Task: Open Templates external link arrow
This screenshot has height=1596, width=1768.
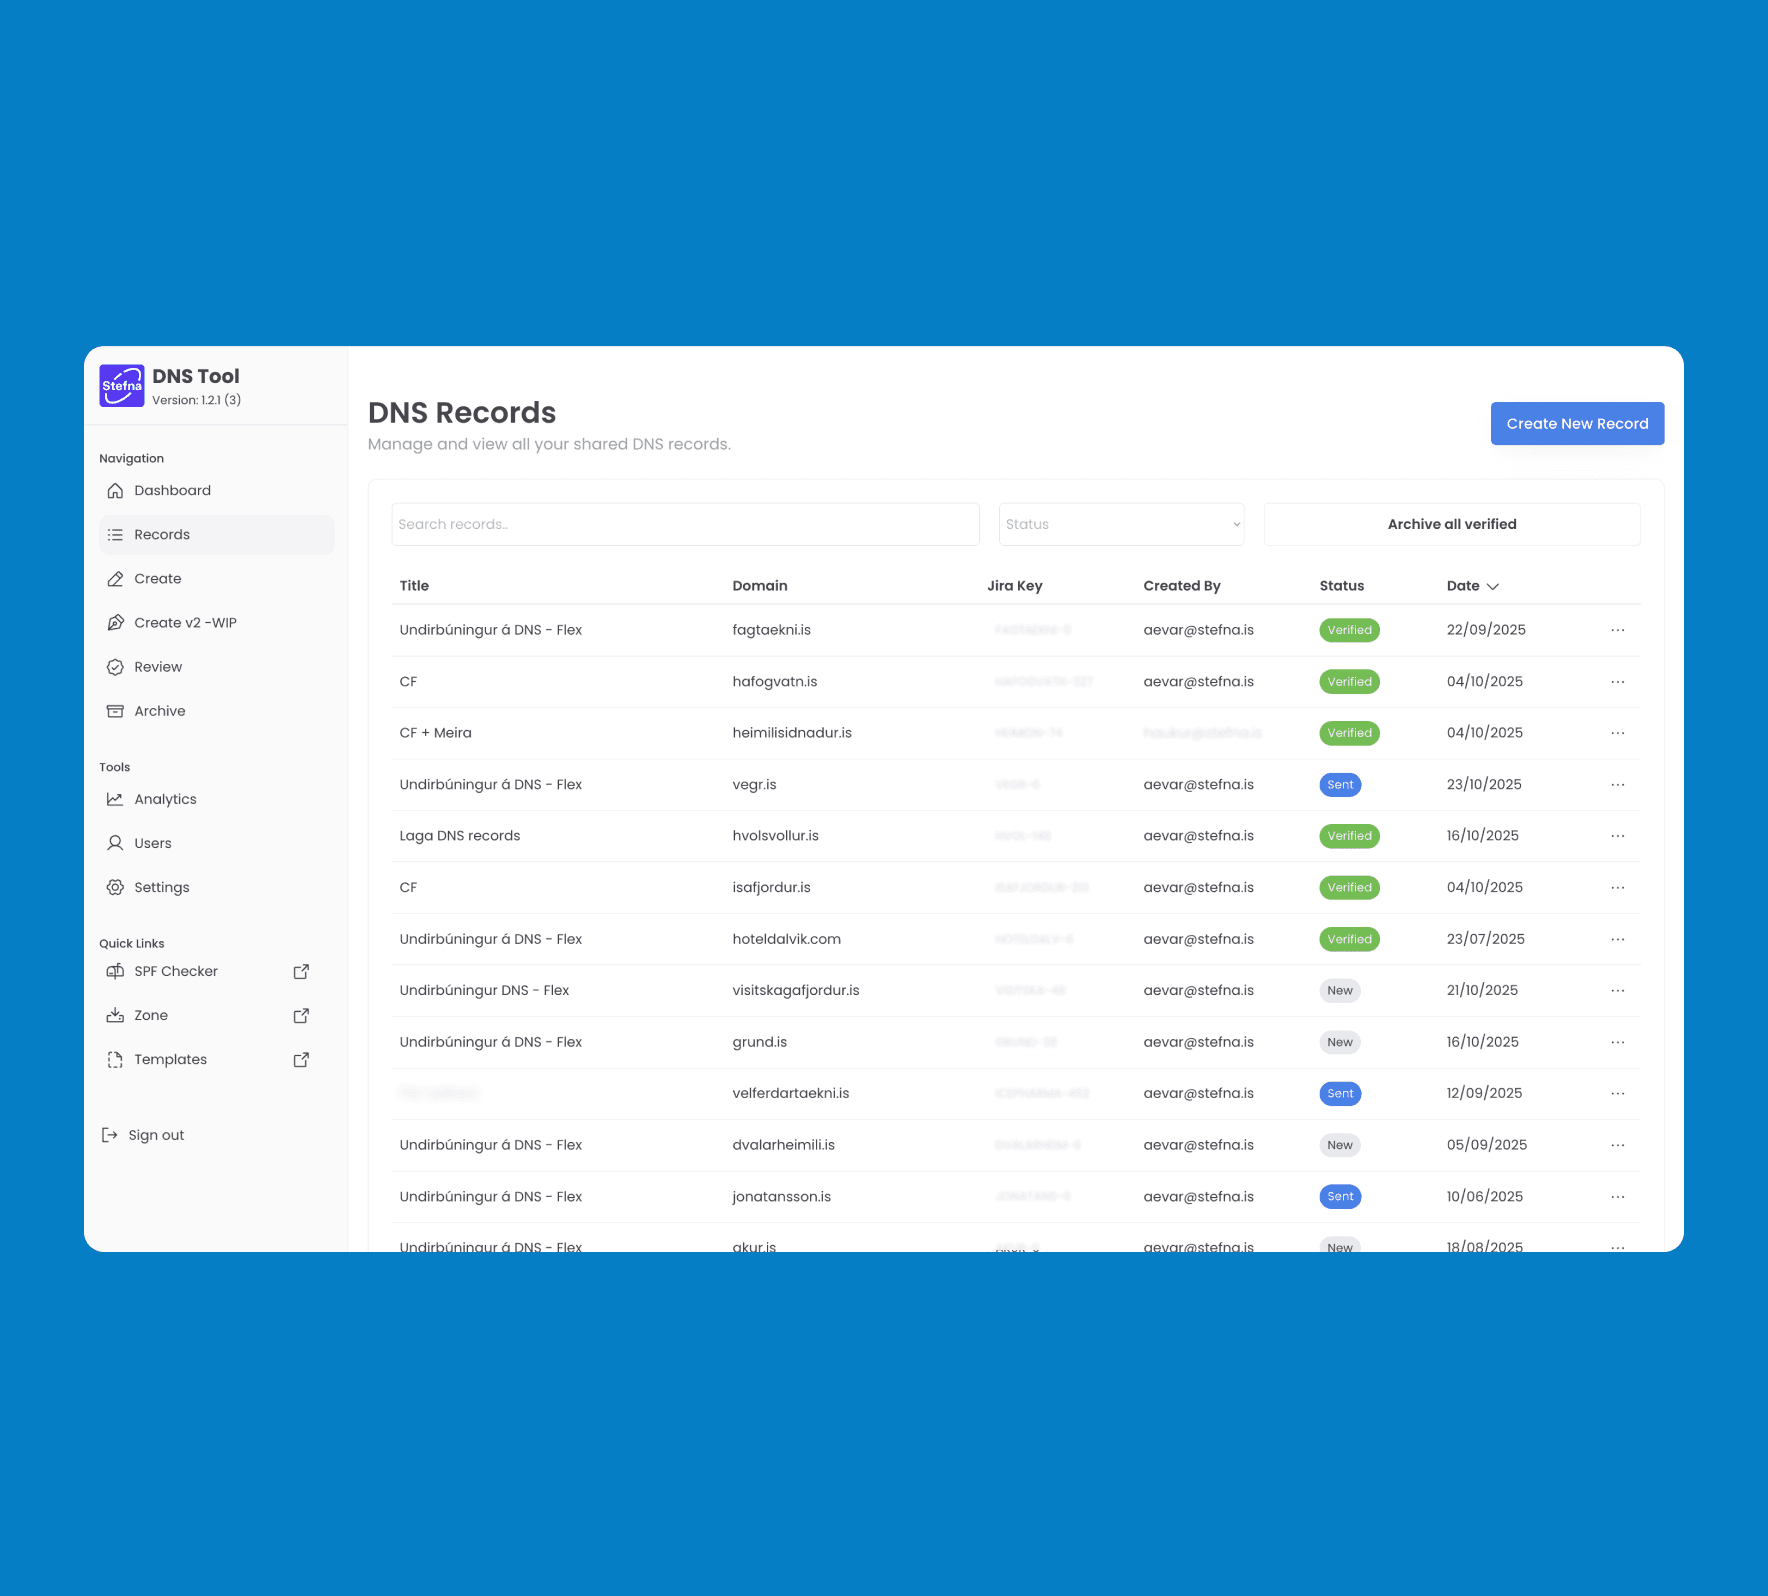Action: 301,1059
